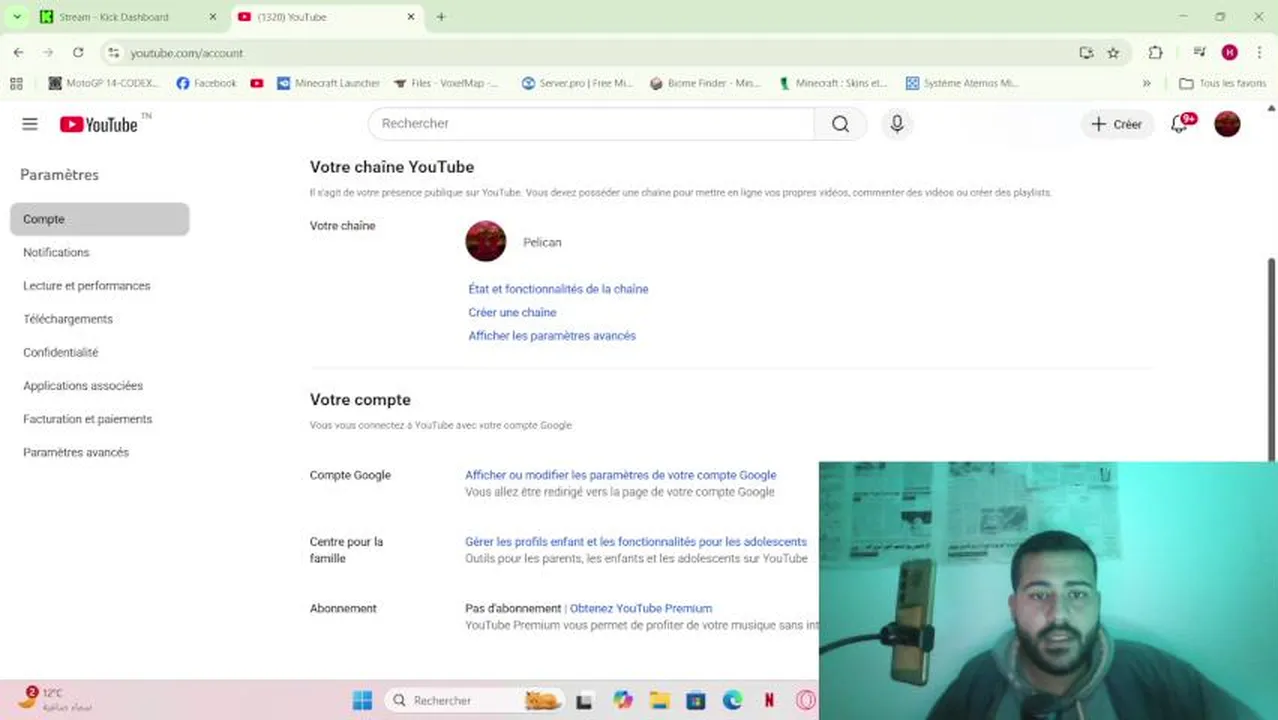
Task: Select Compte in settings sidebar
Action: coord(99,219)
